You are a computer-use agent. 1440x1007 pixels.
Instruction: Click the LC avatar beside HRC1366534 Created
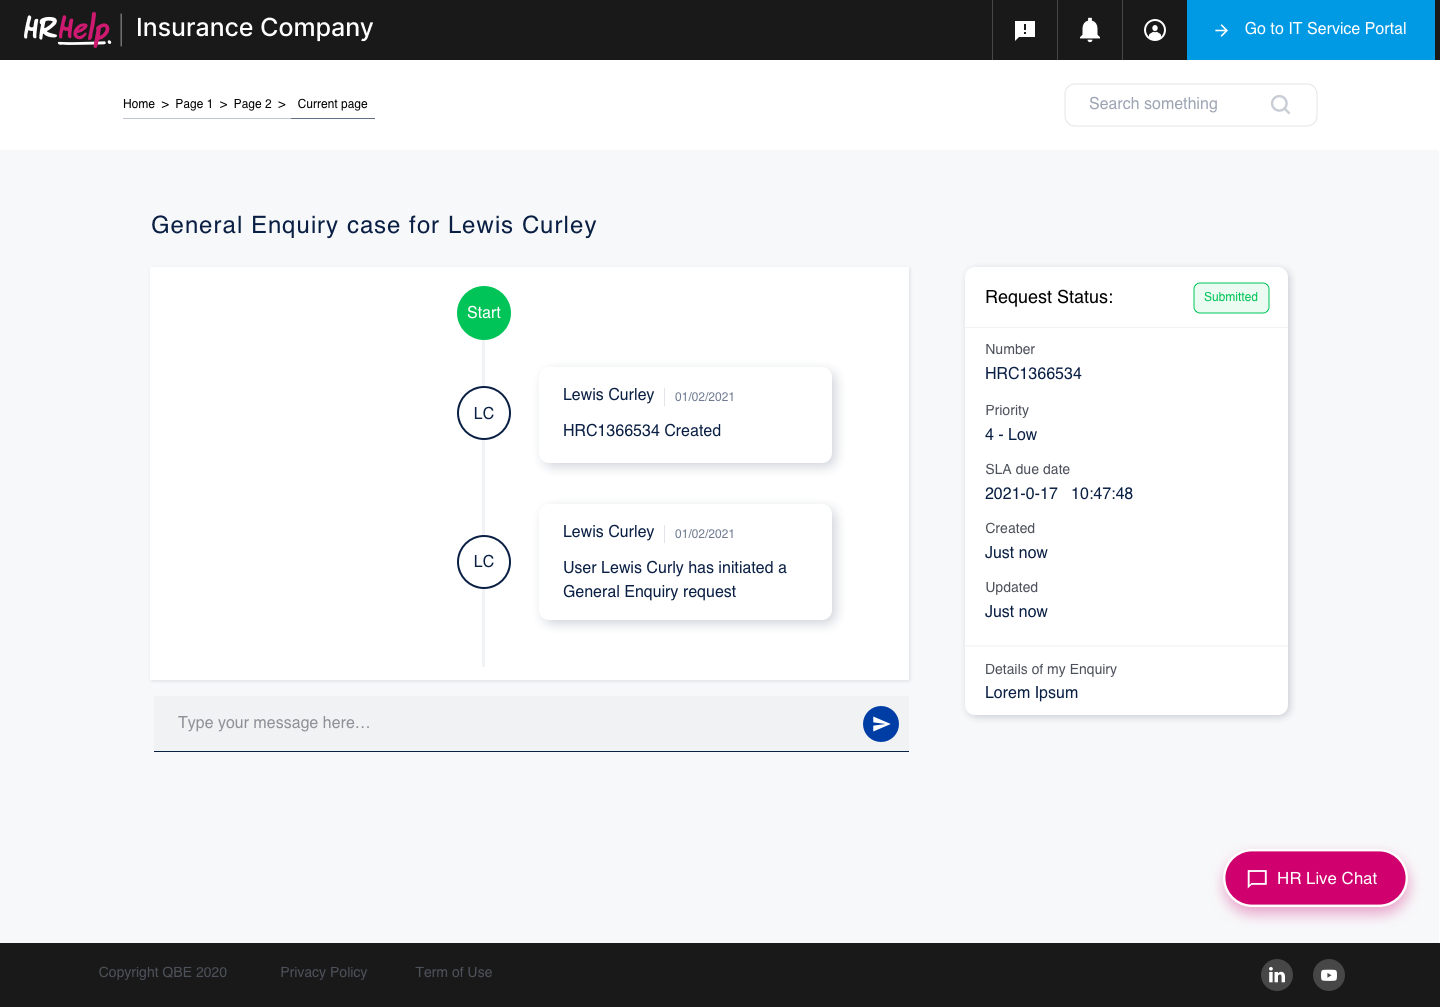(x=484, y=413)
